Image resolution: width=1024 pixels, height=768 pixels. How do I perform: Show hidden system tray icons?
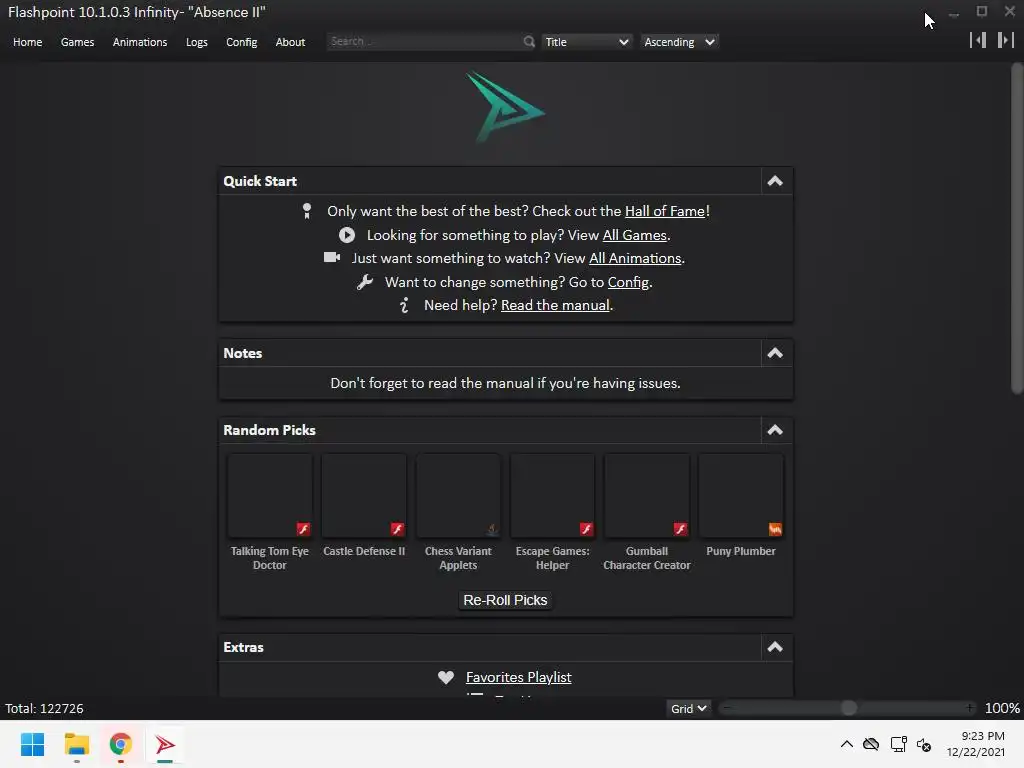[x=846, y=744]
